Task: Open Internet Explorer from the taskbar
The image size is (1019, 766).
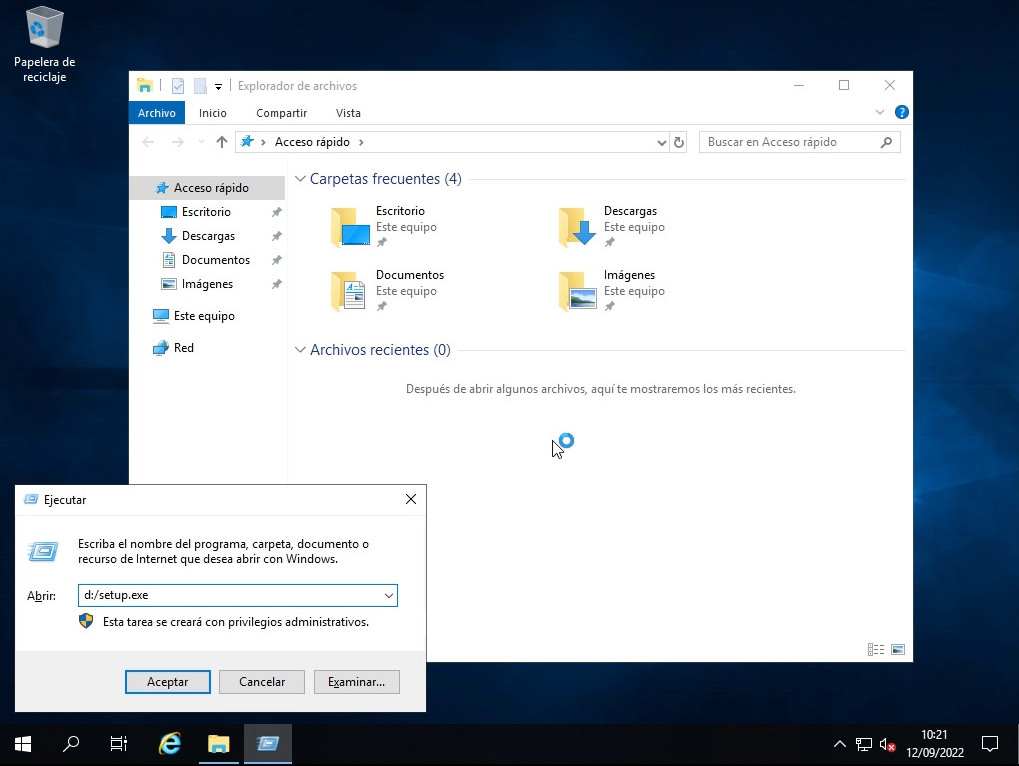Action: point(170,744)
